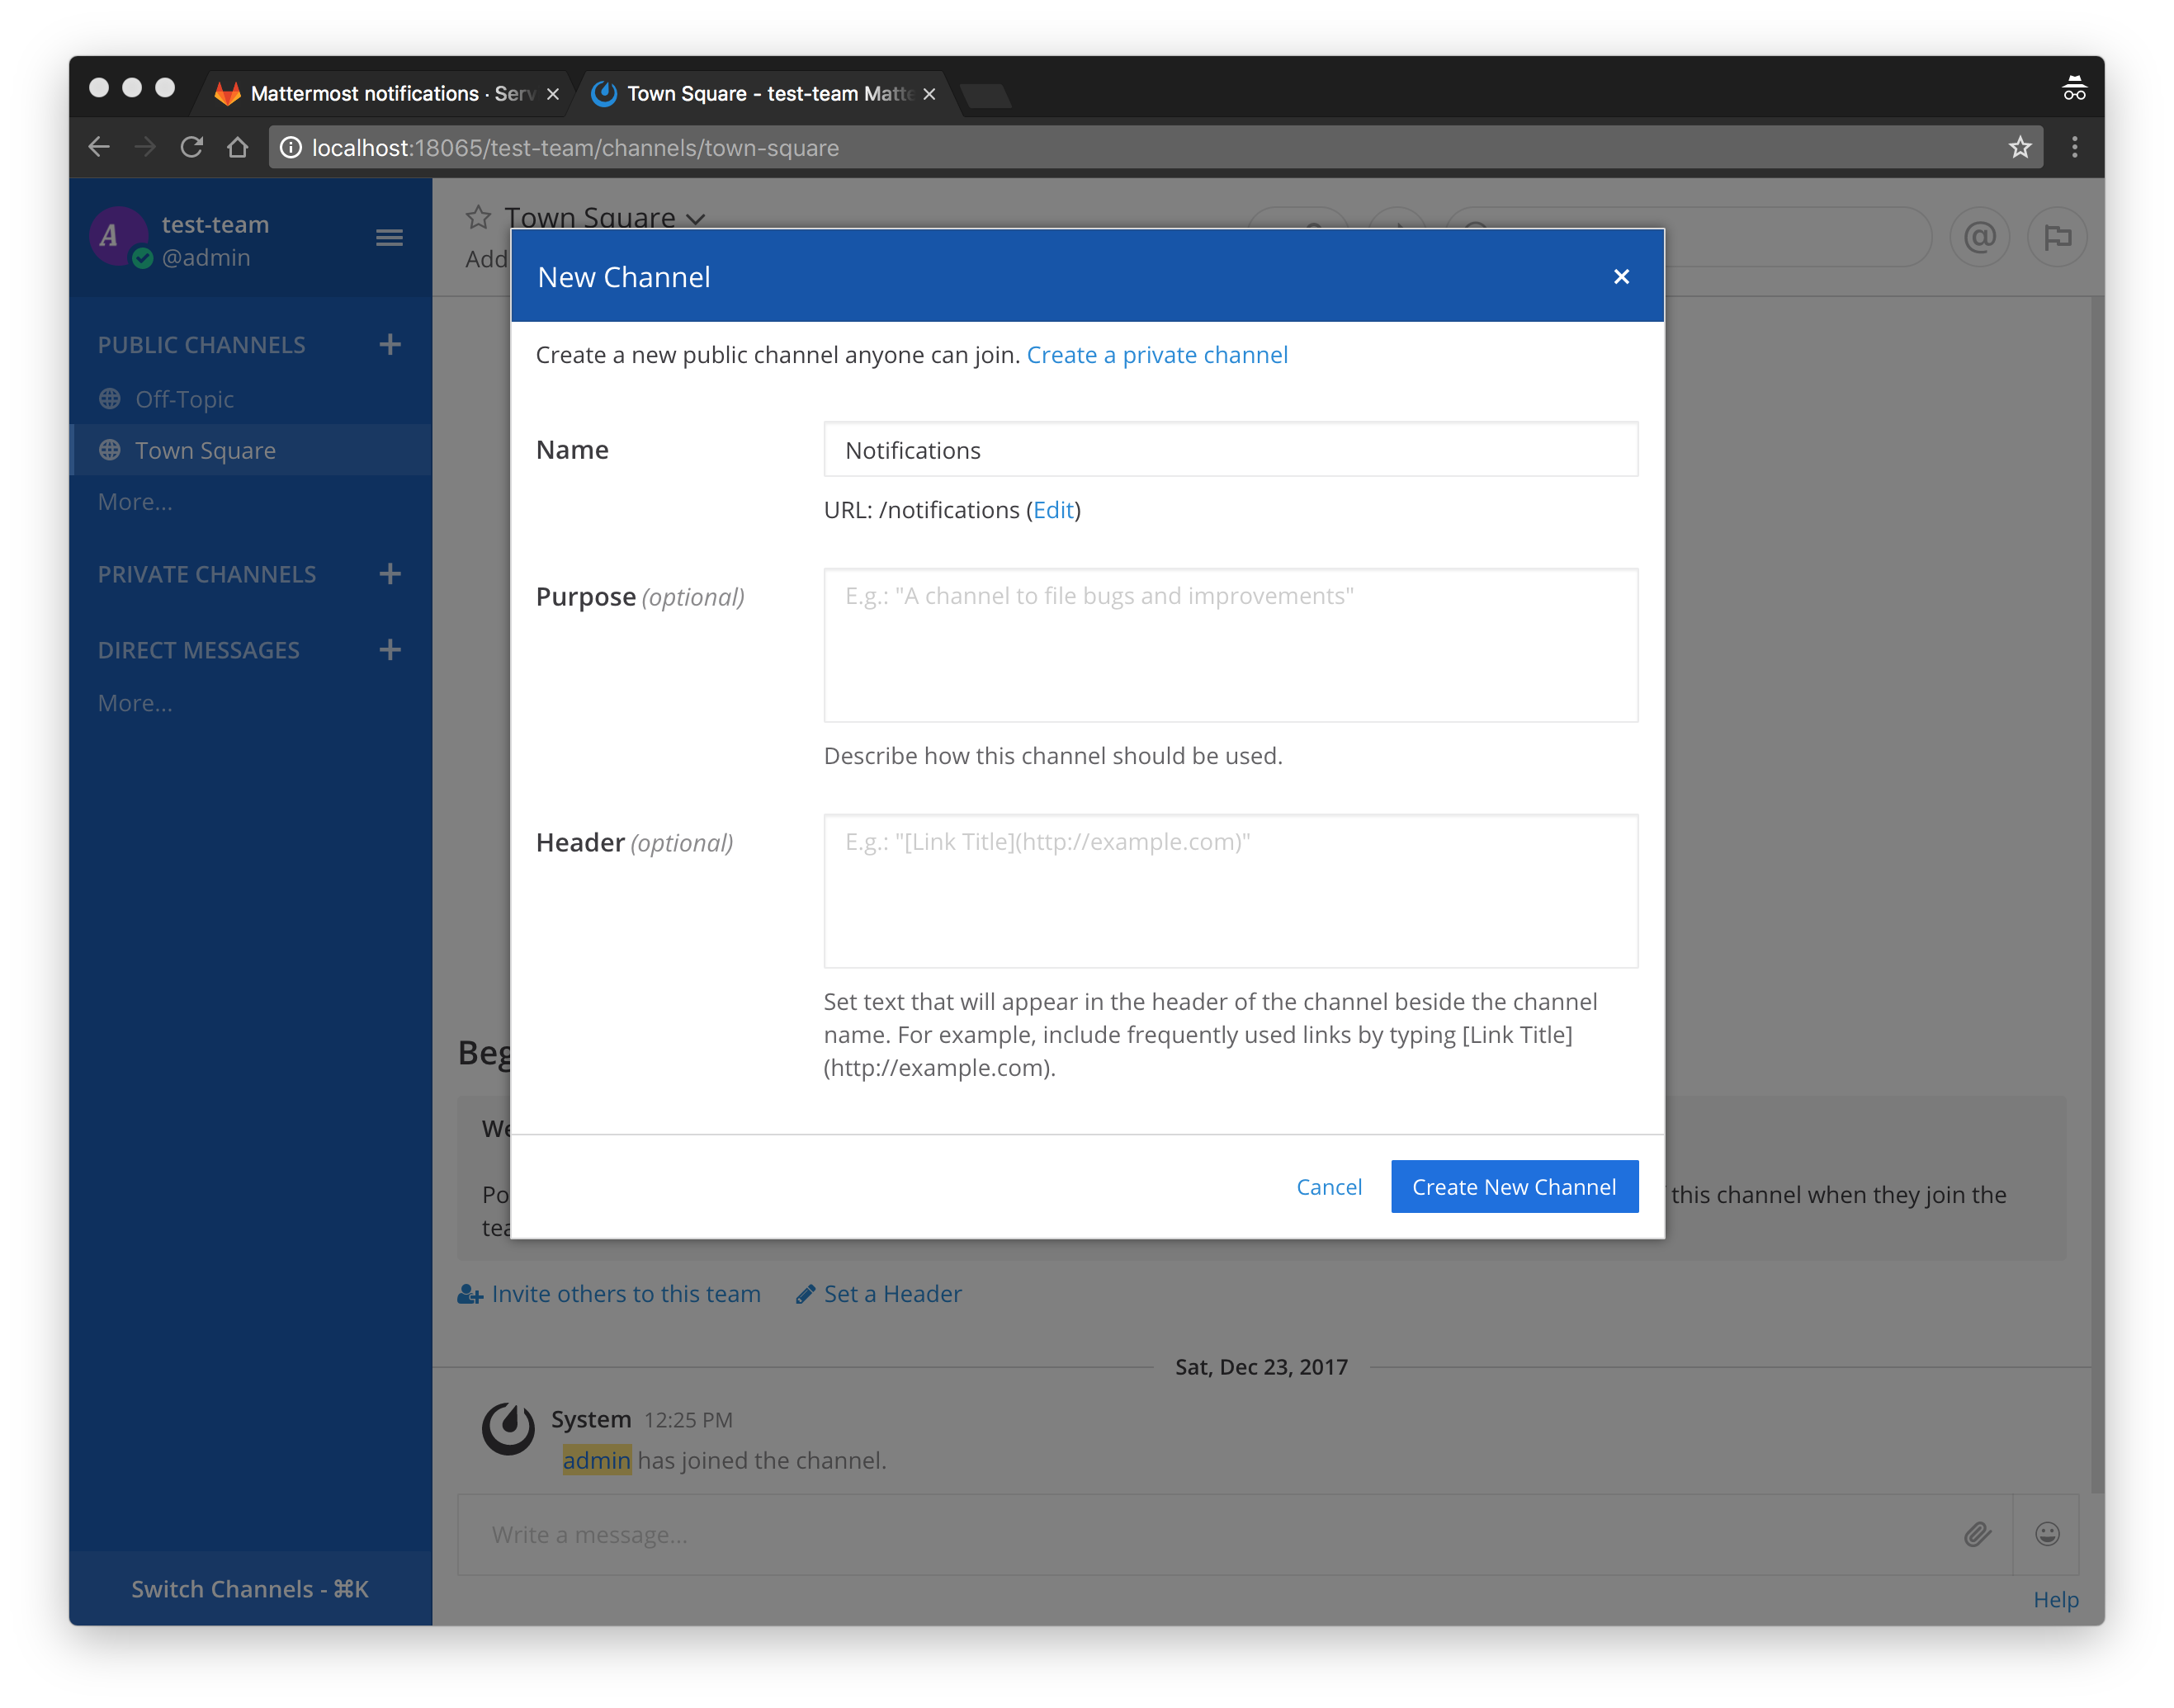
Task: Focus the Purpose text area
Action: [1230, 645]
